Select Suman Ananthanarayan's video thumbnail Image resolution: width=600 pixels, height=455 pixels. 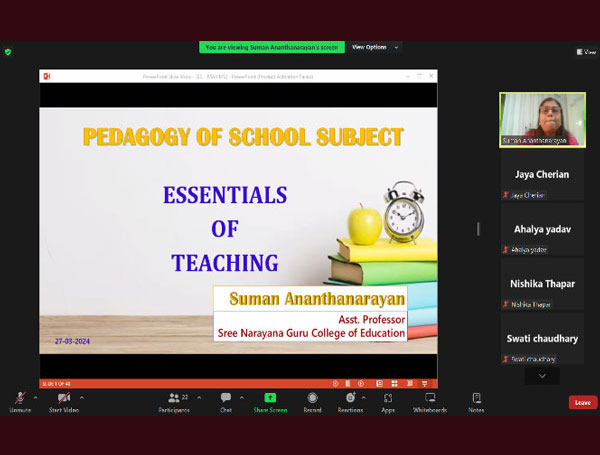542,120
